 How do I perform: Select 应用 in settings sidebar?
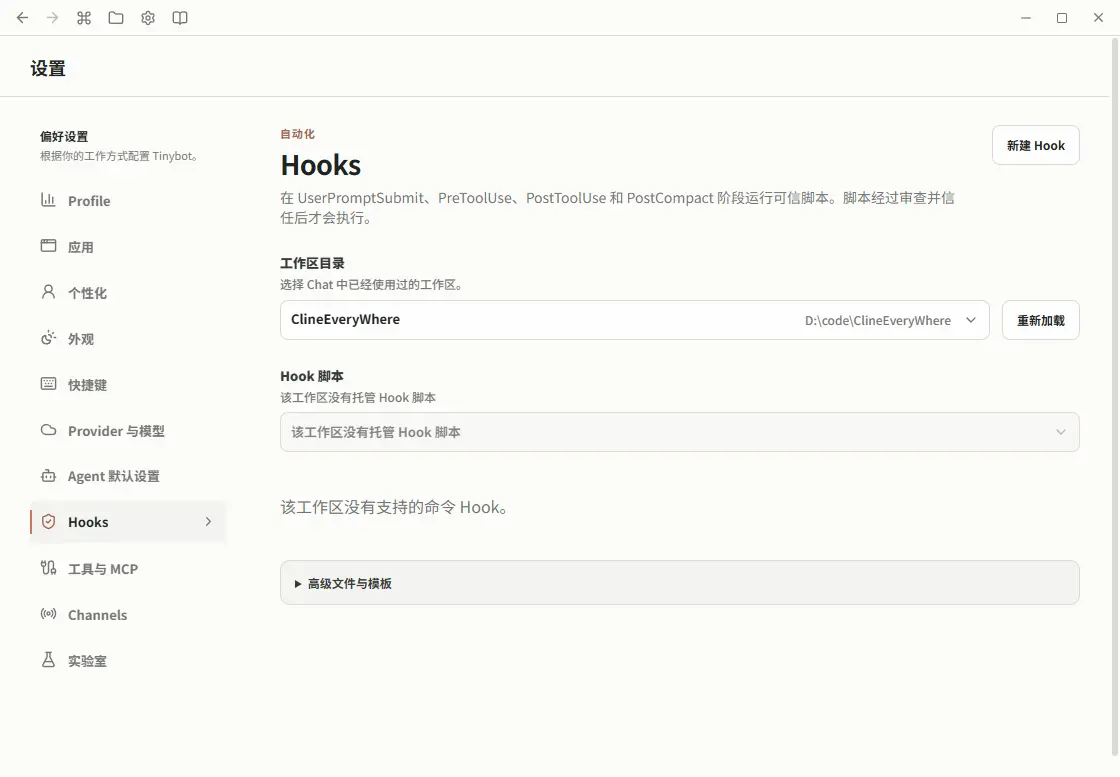pos(128,246)
